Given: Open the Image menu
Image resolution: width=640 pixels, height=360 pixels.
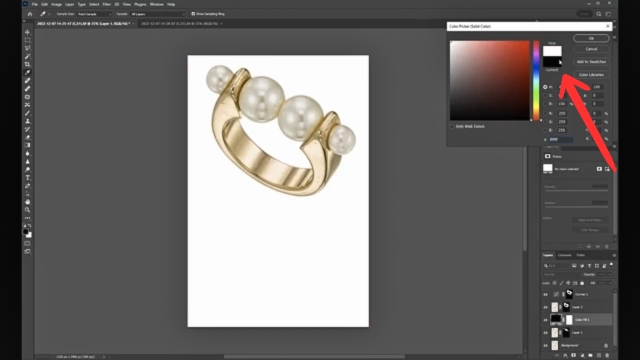Looking at the screenshot, I should (x=56, y=4).
